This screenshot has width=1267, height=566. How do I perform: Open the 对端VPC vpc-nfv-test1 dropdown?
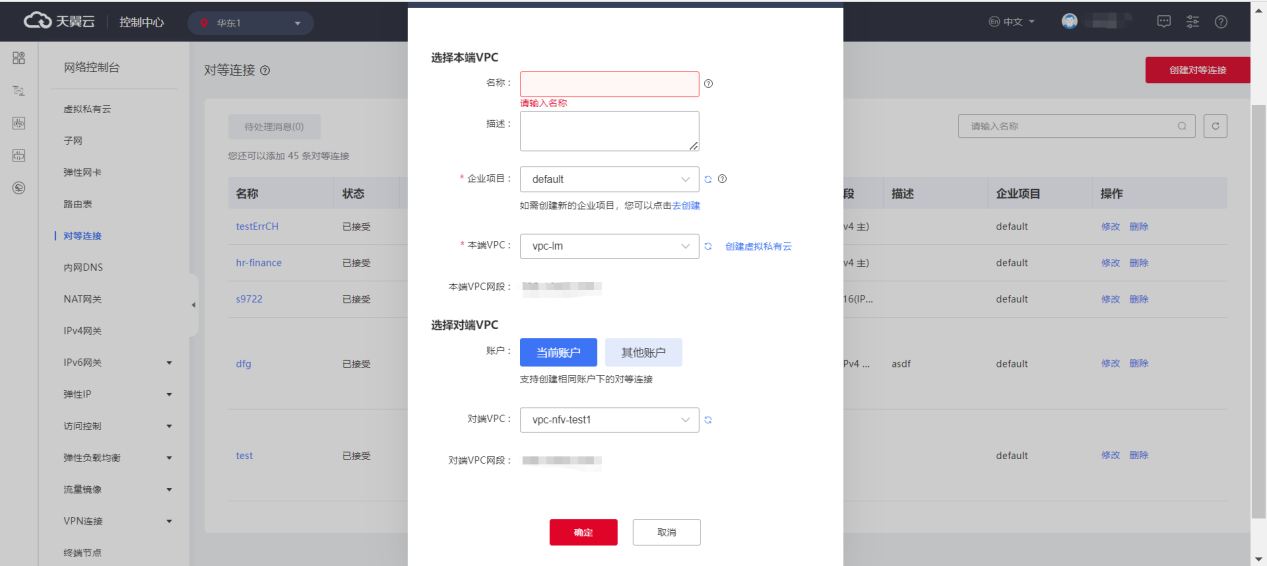point(609,420)
